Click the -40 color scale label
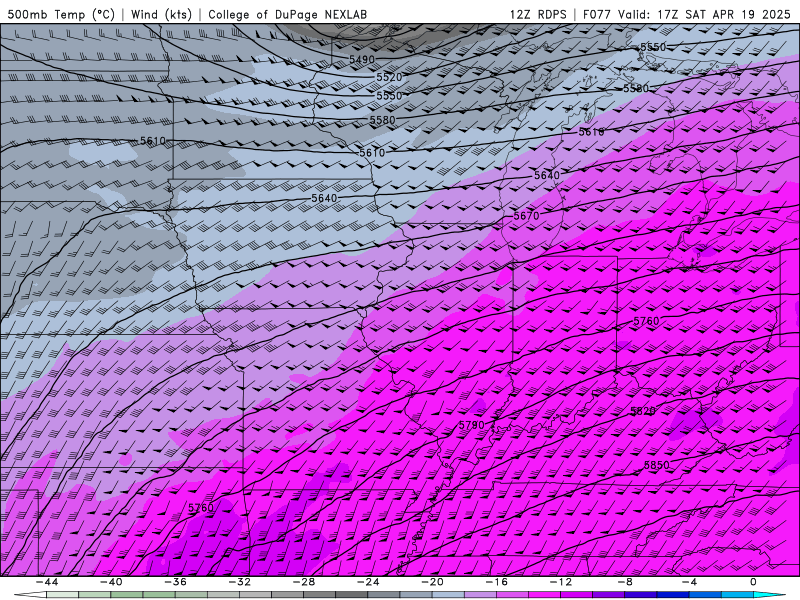Screen dimensions: 800x600 click(x=111, y=582)
